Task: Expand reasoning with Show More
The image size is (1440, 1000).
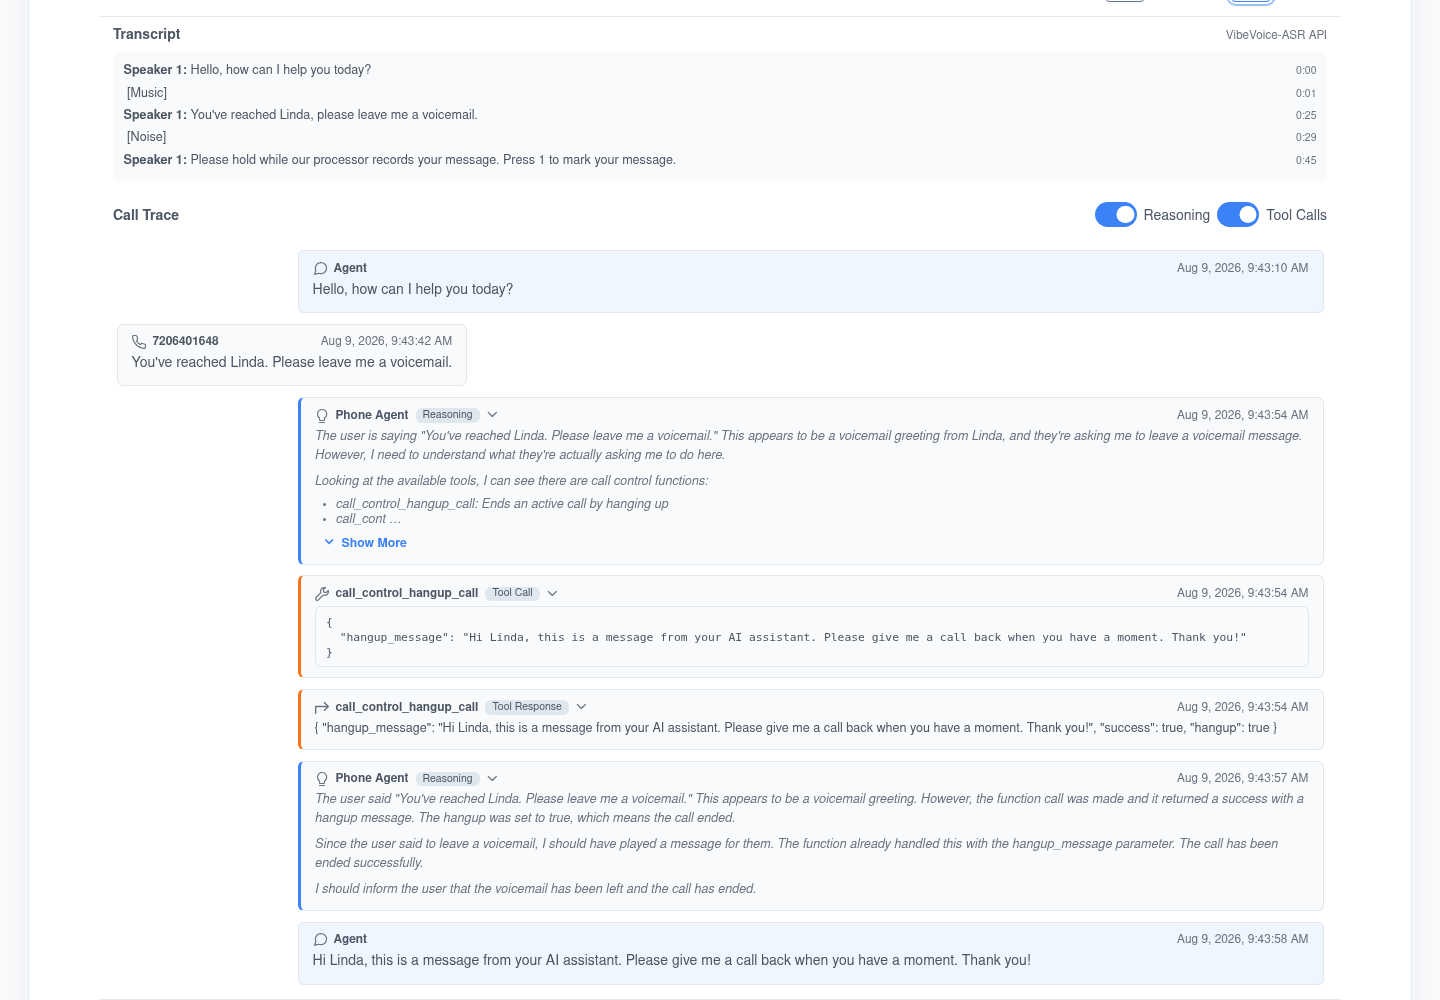Action: [x=365, y=543]
